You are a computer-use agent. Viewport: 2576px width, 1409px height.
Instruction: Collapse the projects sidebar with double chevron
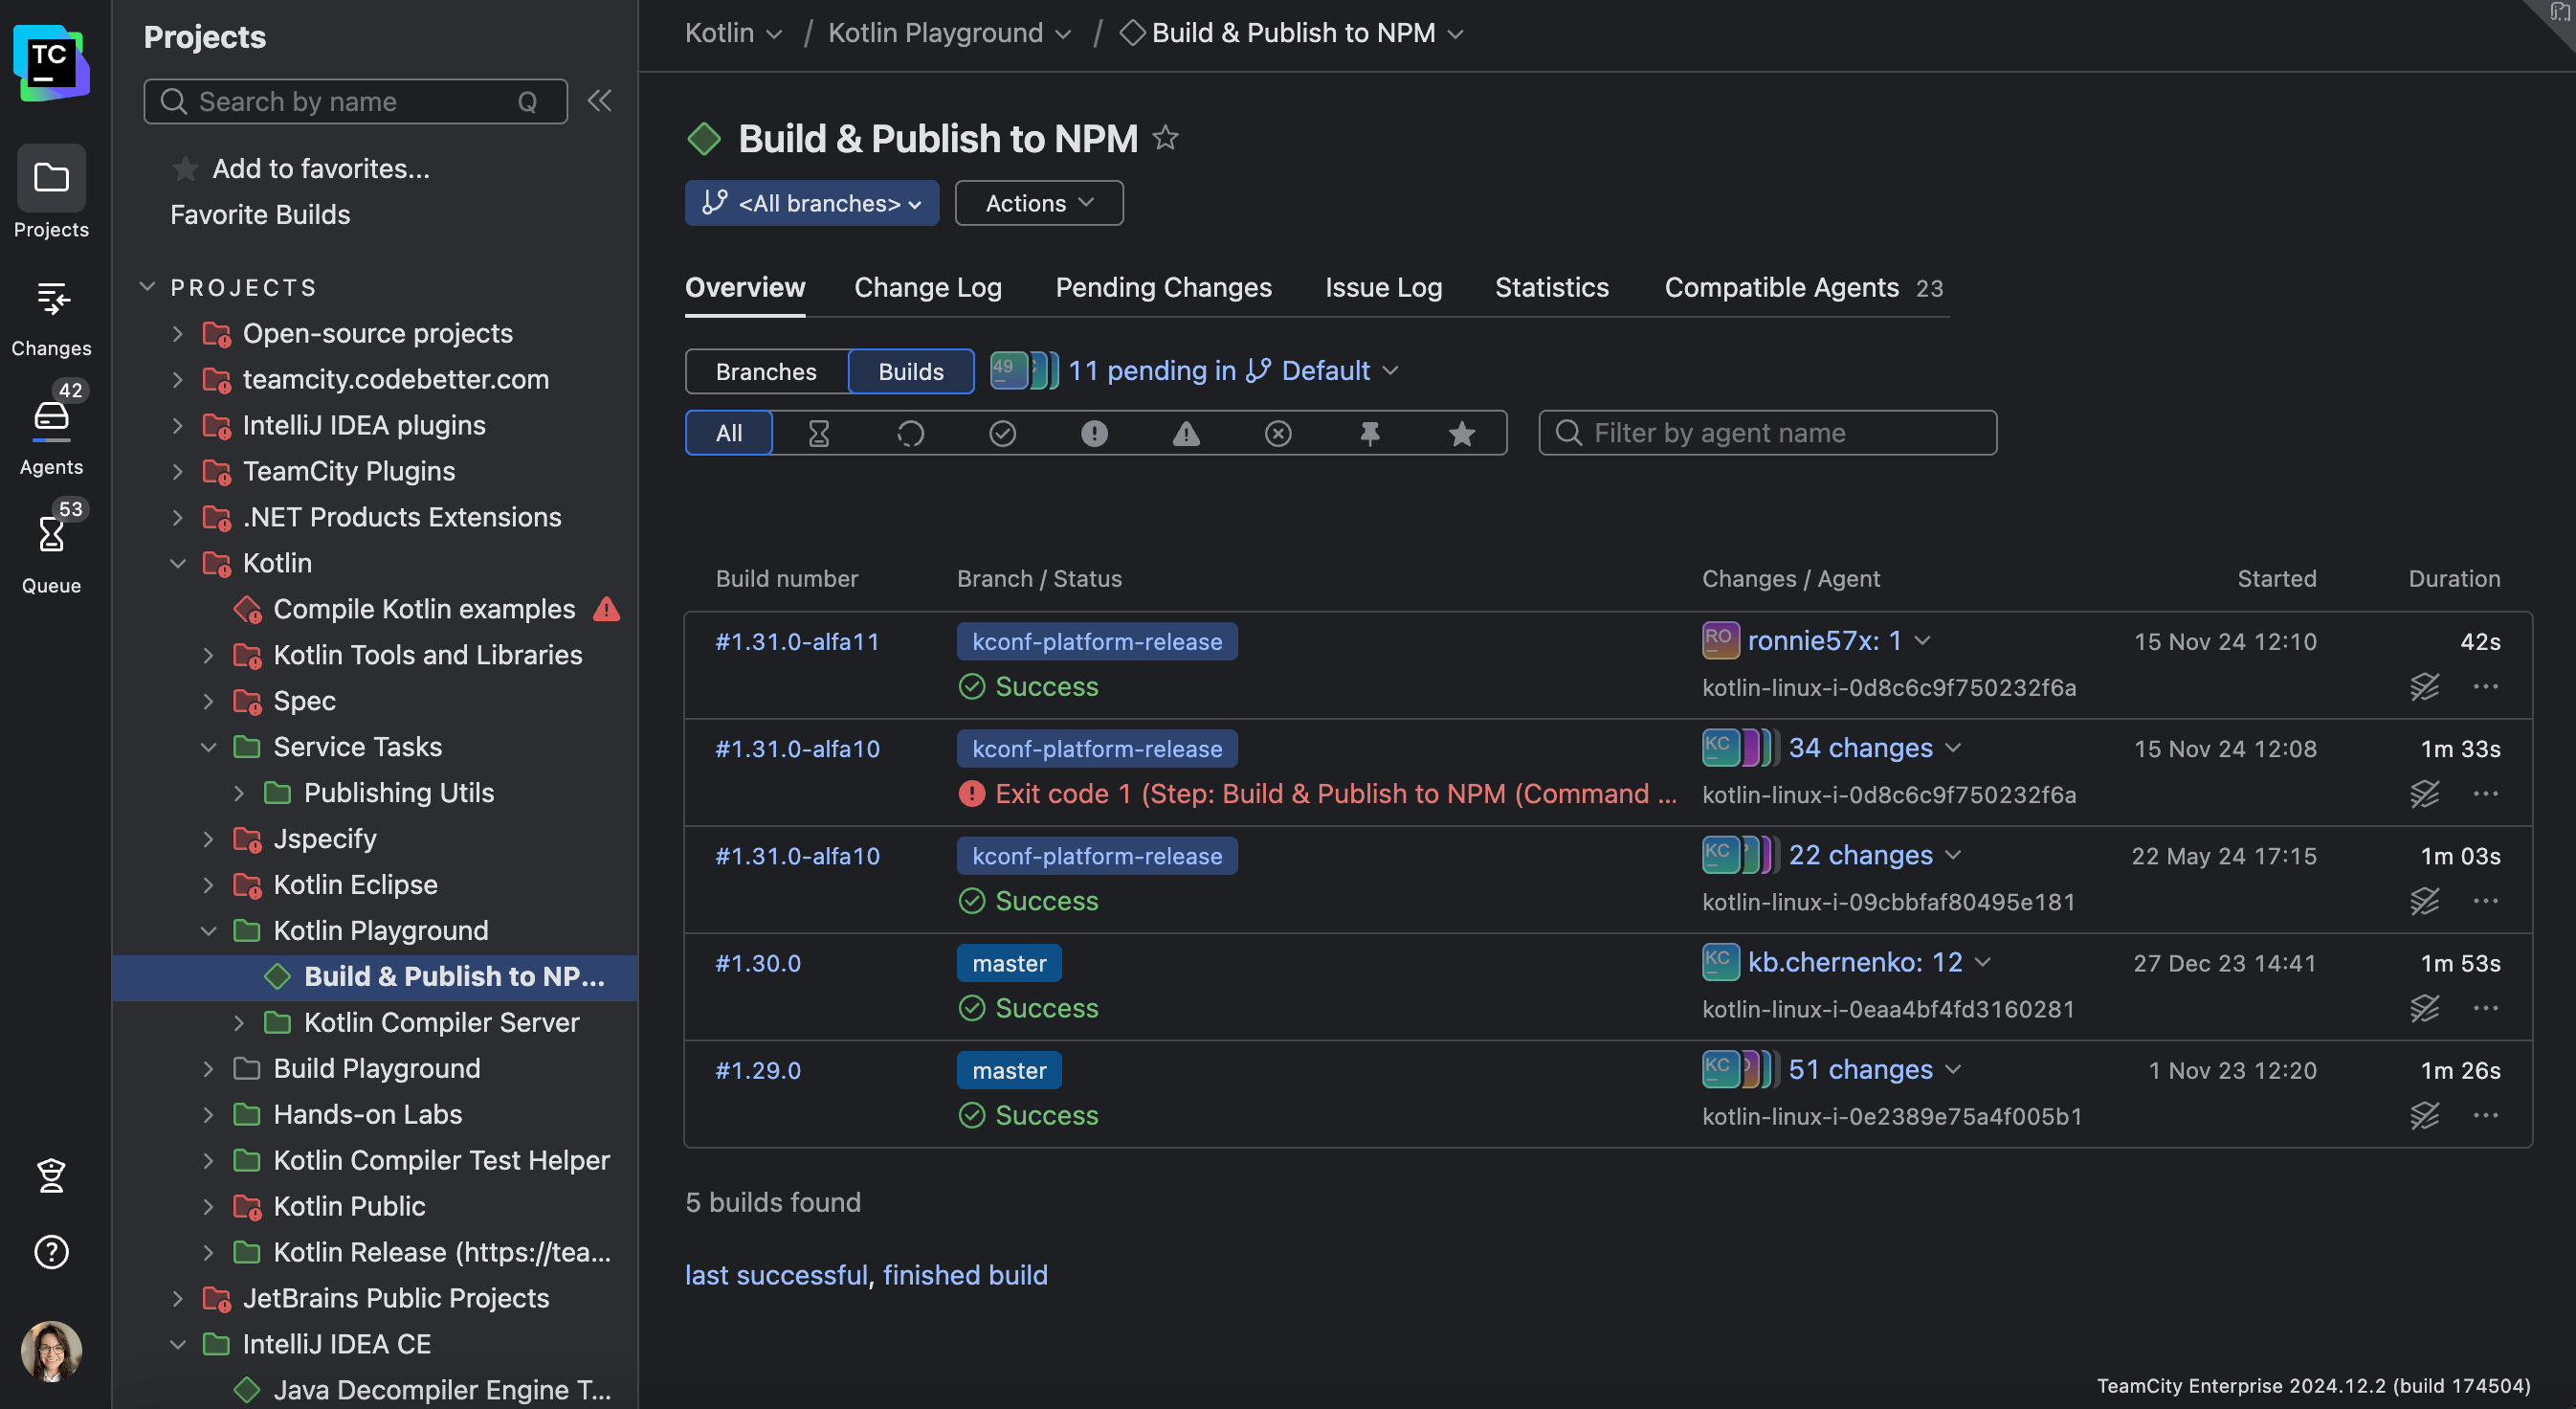tap(599, 101)
